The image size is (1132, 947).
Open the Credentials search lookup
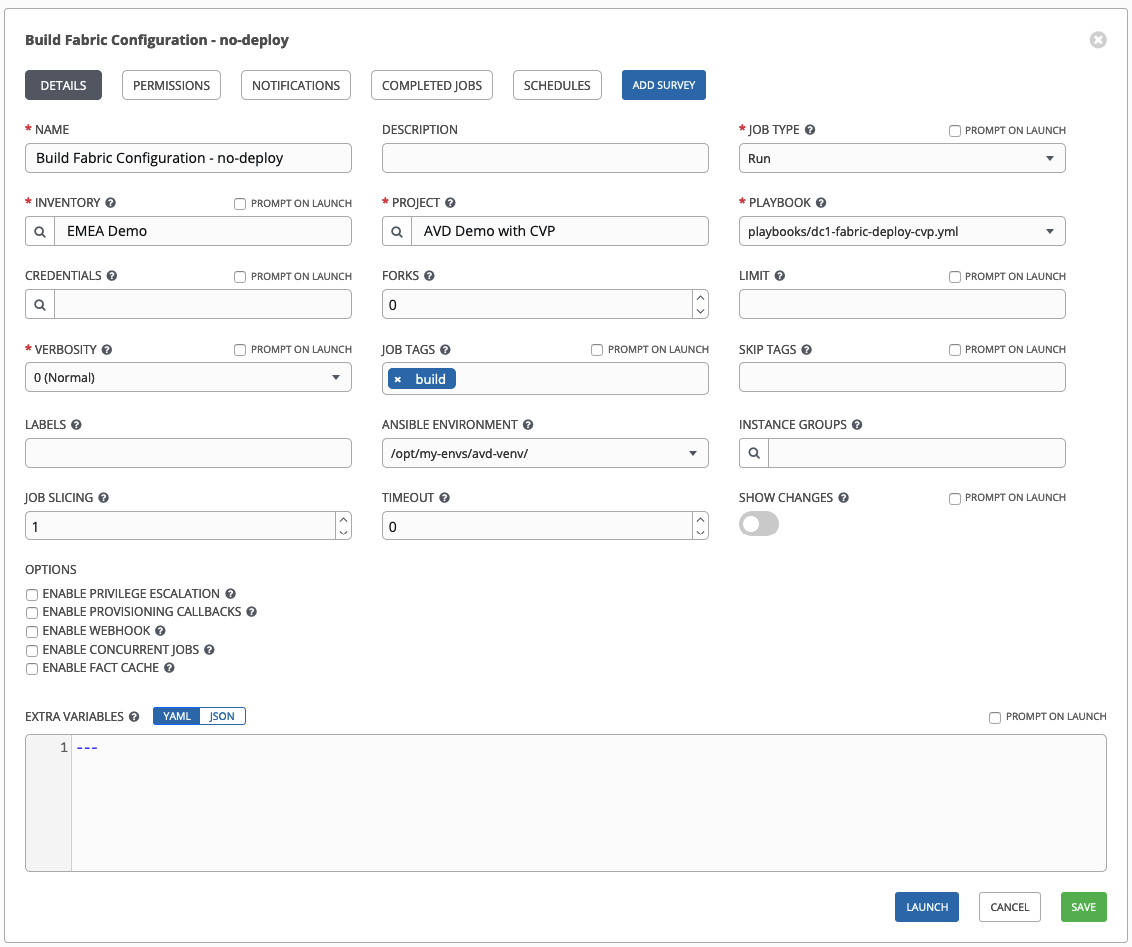(40, 304)
